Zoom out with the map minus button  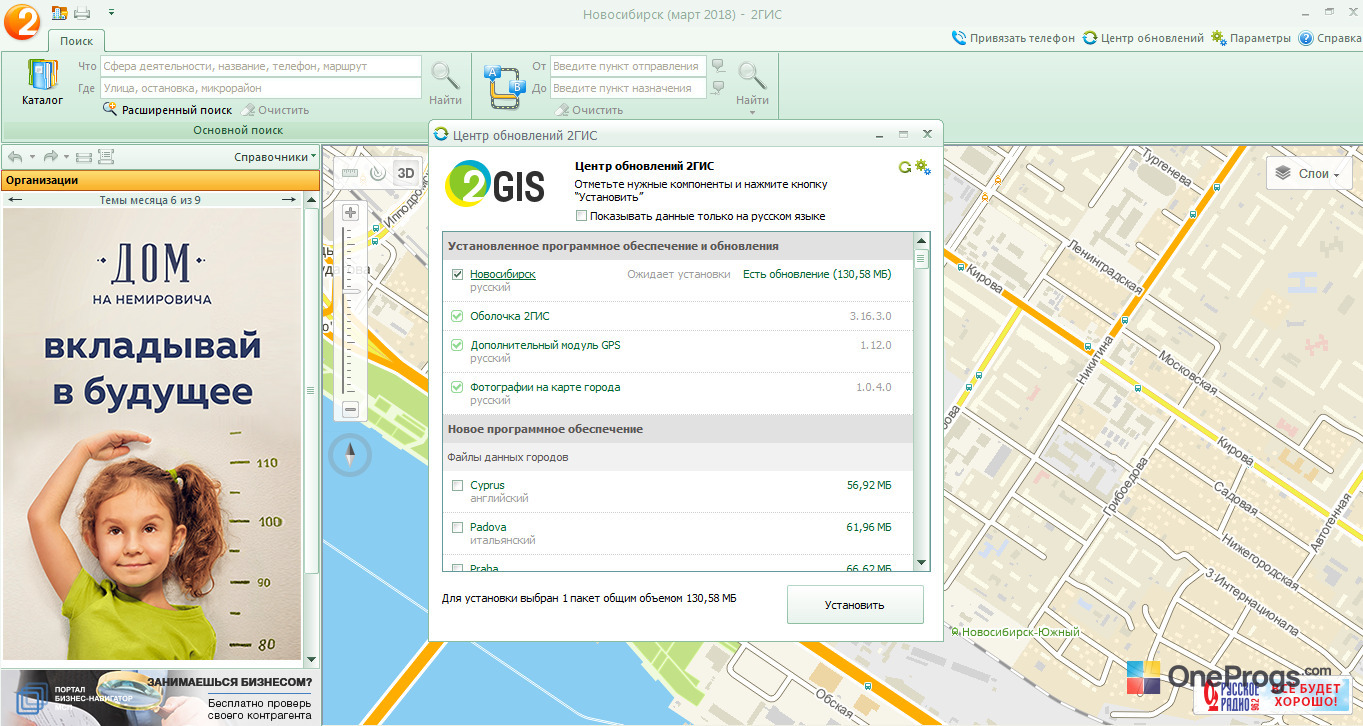coord(350,409)
